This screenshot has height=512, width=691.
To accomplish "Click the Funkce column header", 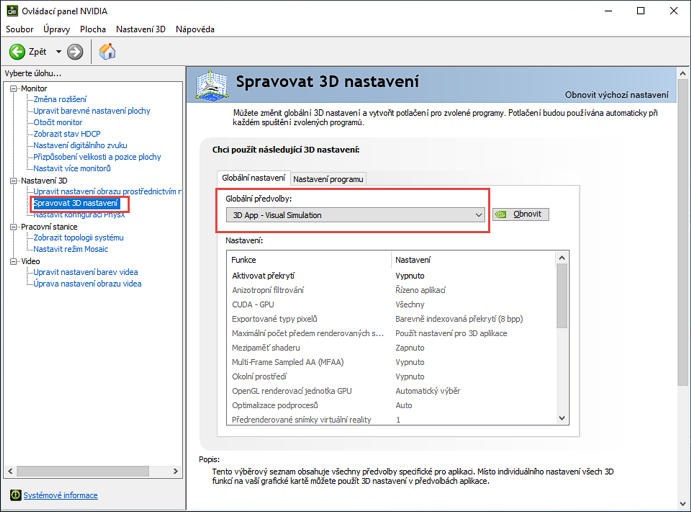I will pos(309,260).
